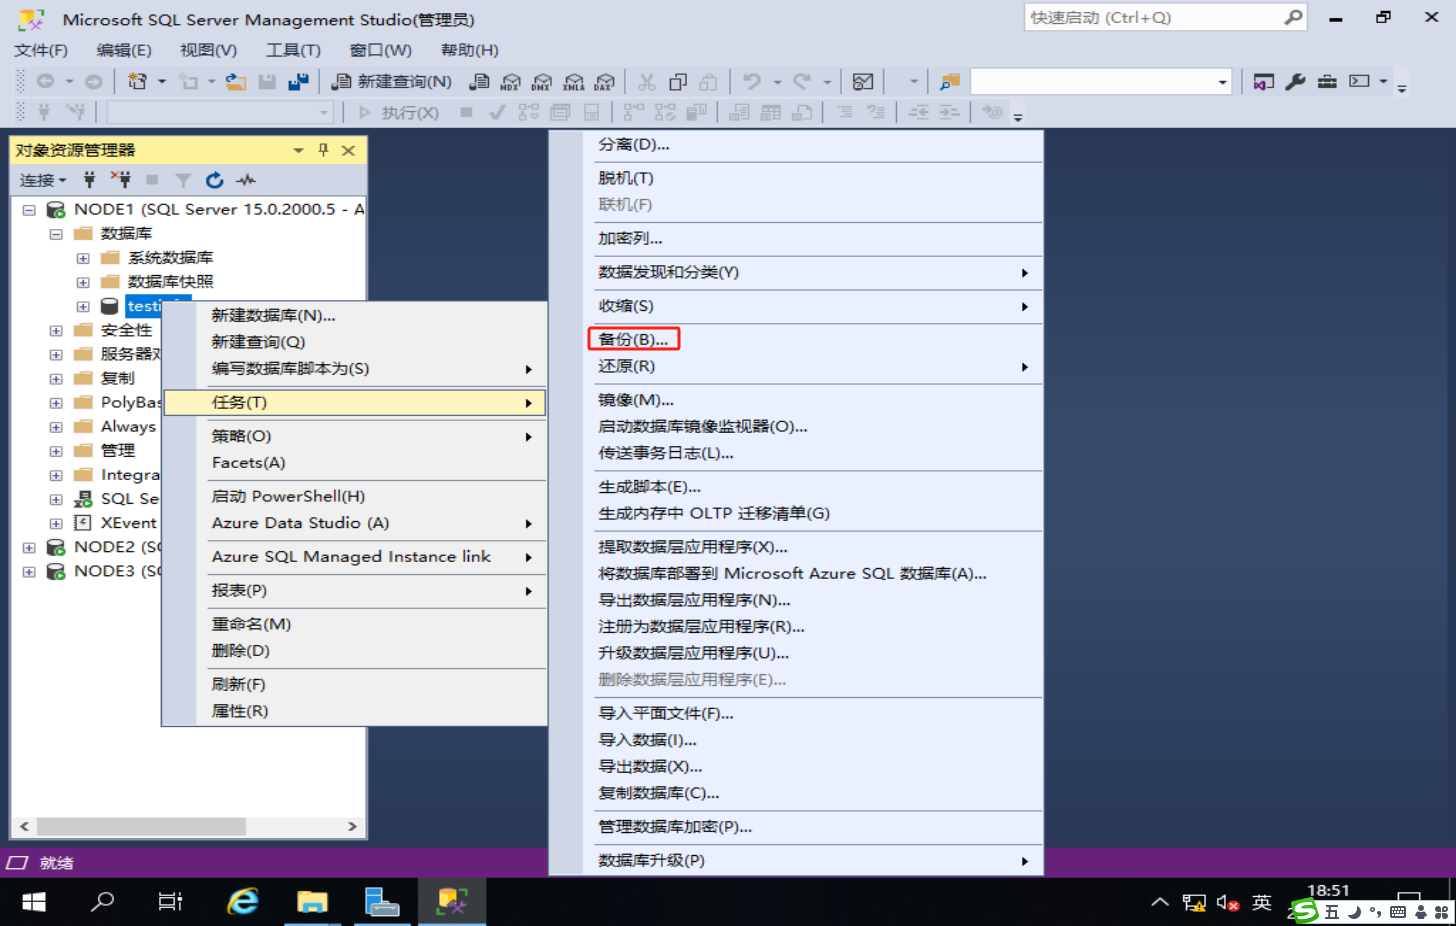The image size is (1456, 926).
Task: Open the 窗口(W) menu
Action: coord(380,50)
